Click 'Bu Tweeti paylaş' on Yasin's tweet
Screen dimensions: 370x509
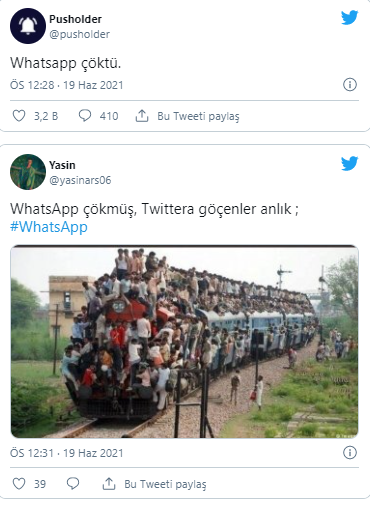point(165,484)
